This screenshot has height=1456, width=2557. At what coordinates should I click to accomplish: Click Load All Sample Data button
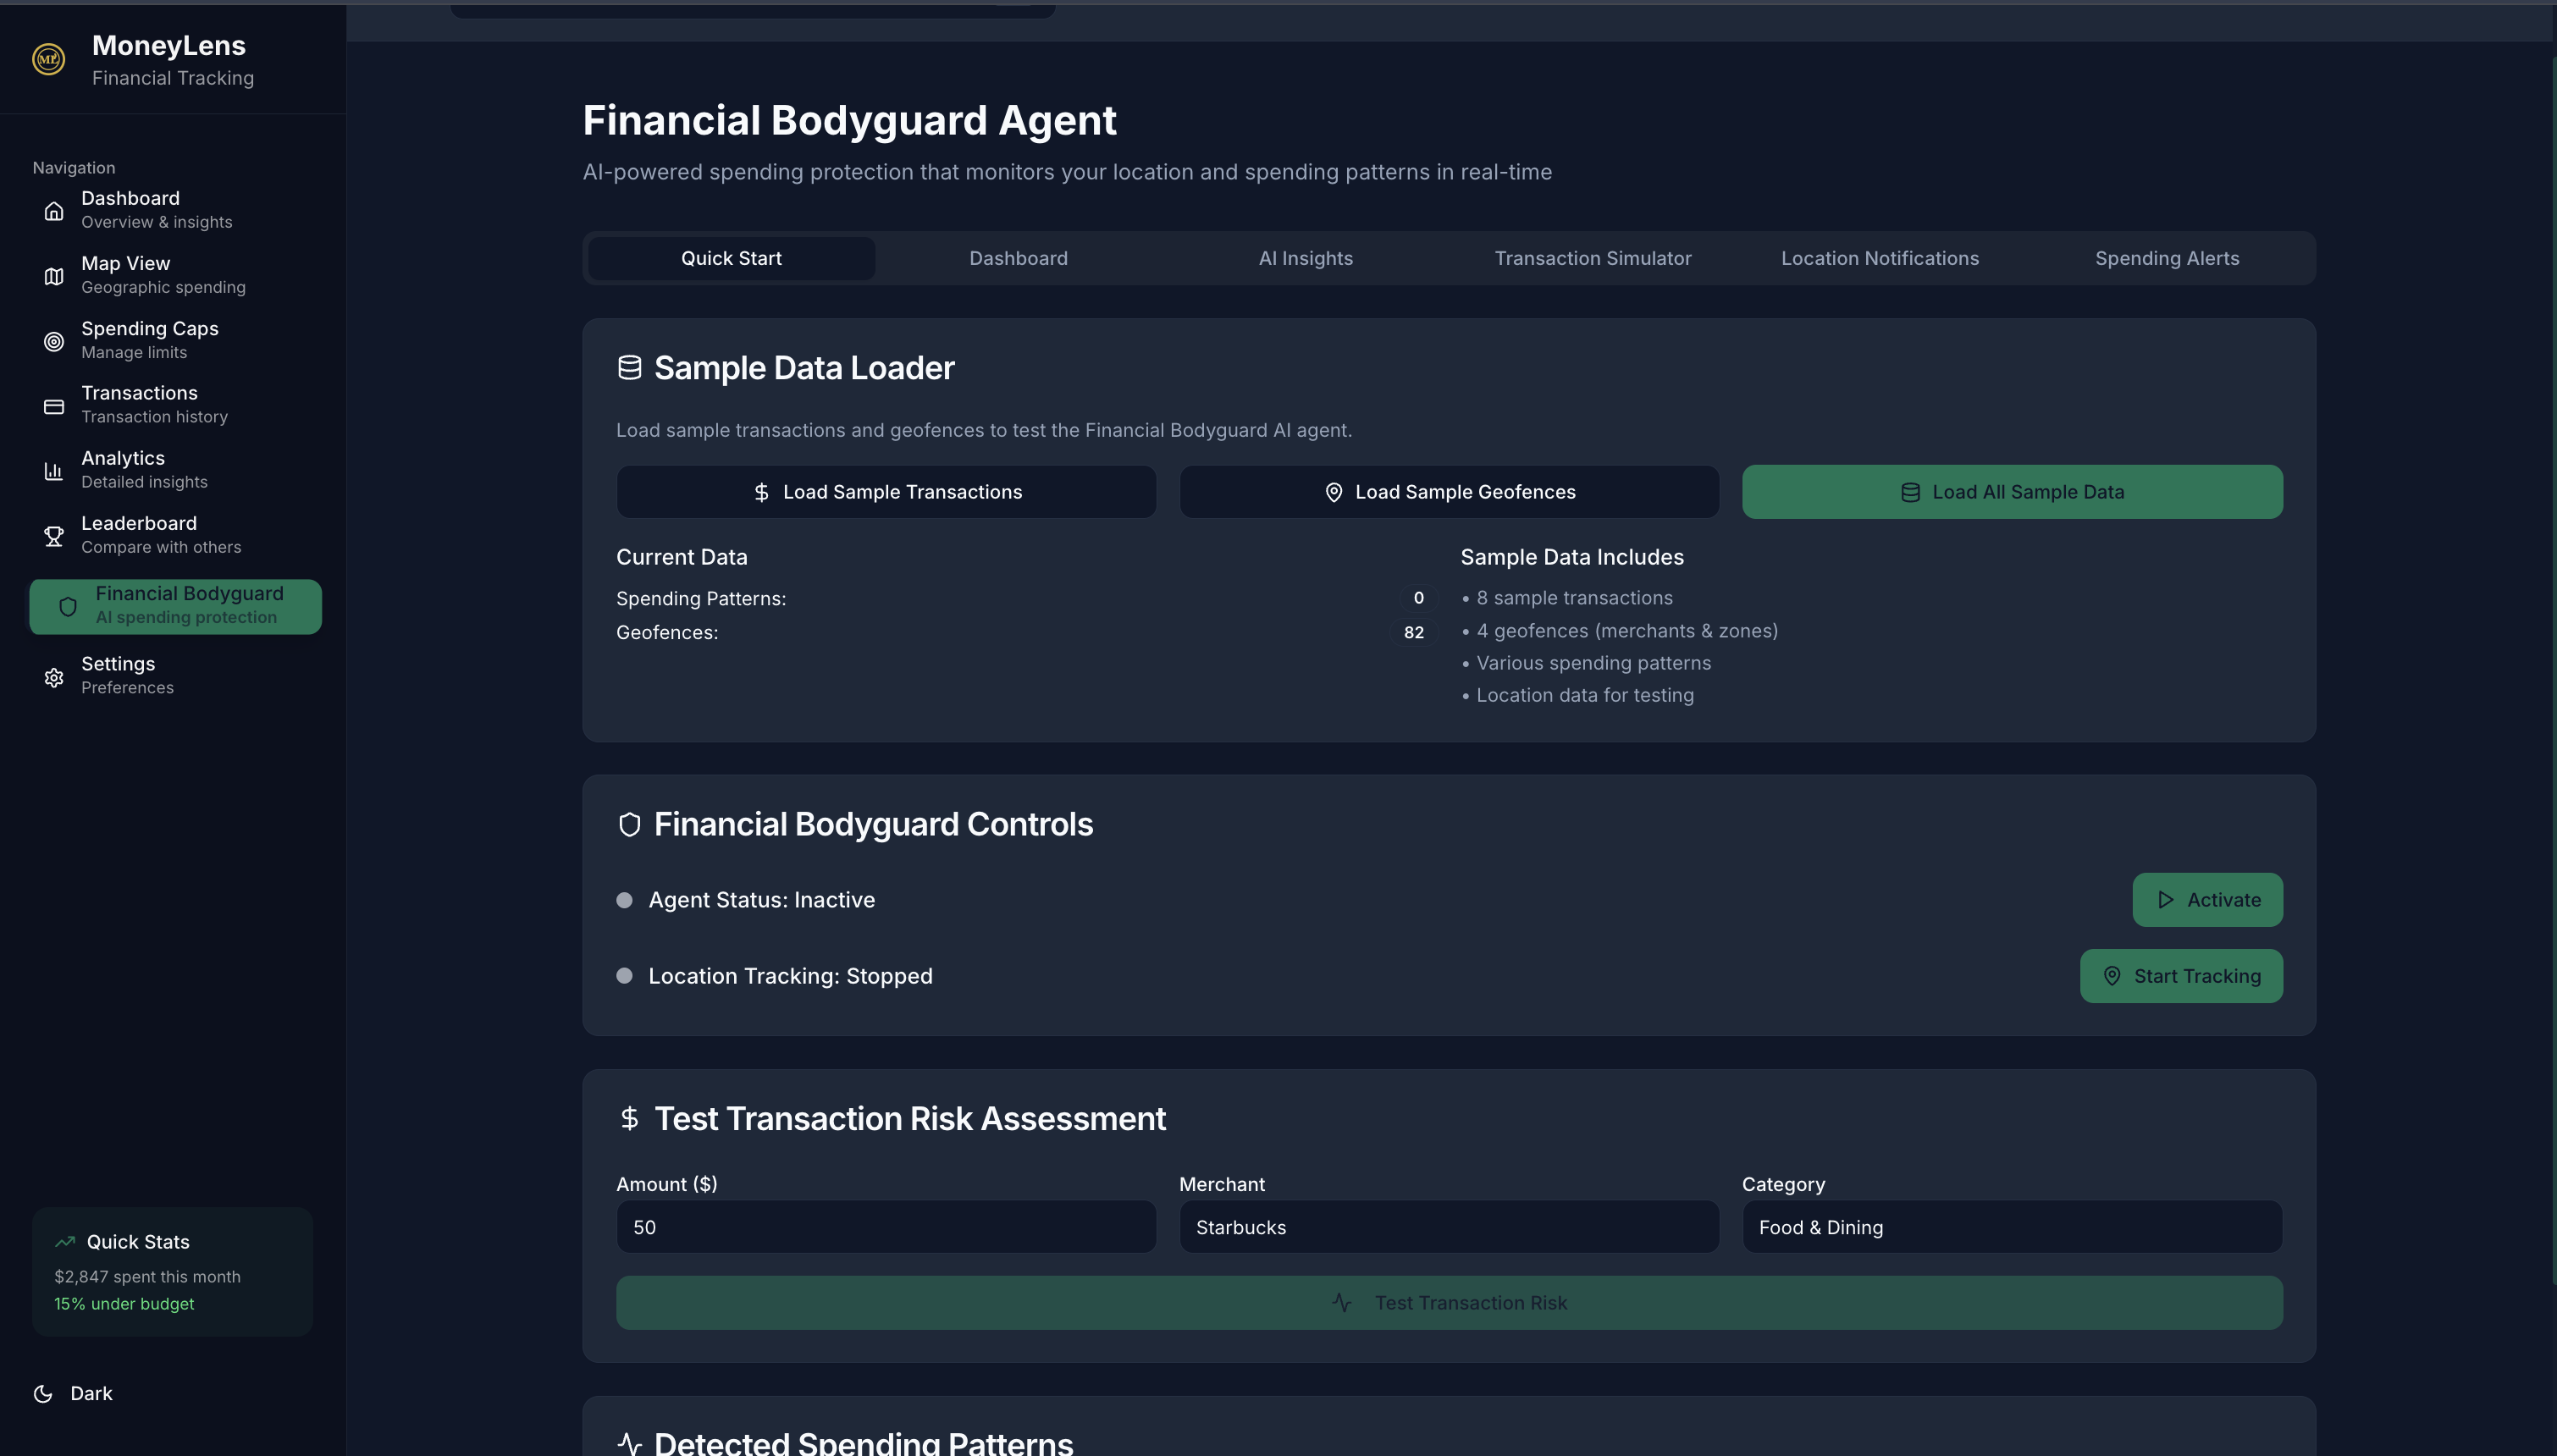(x=2011, y=492)
